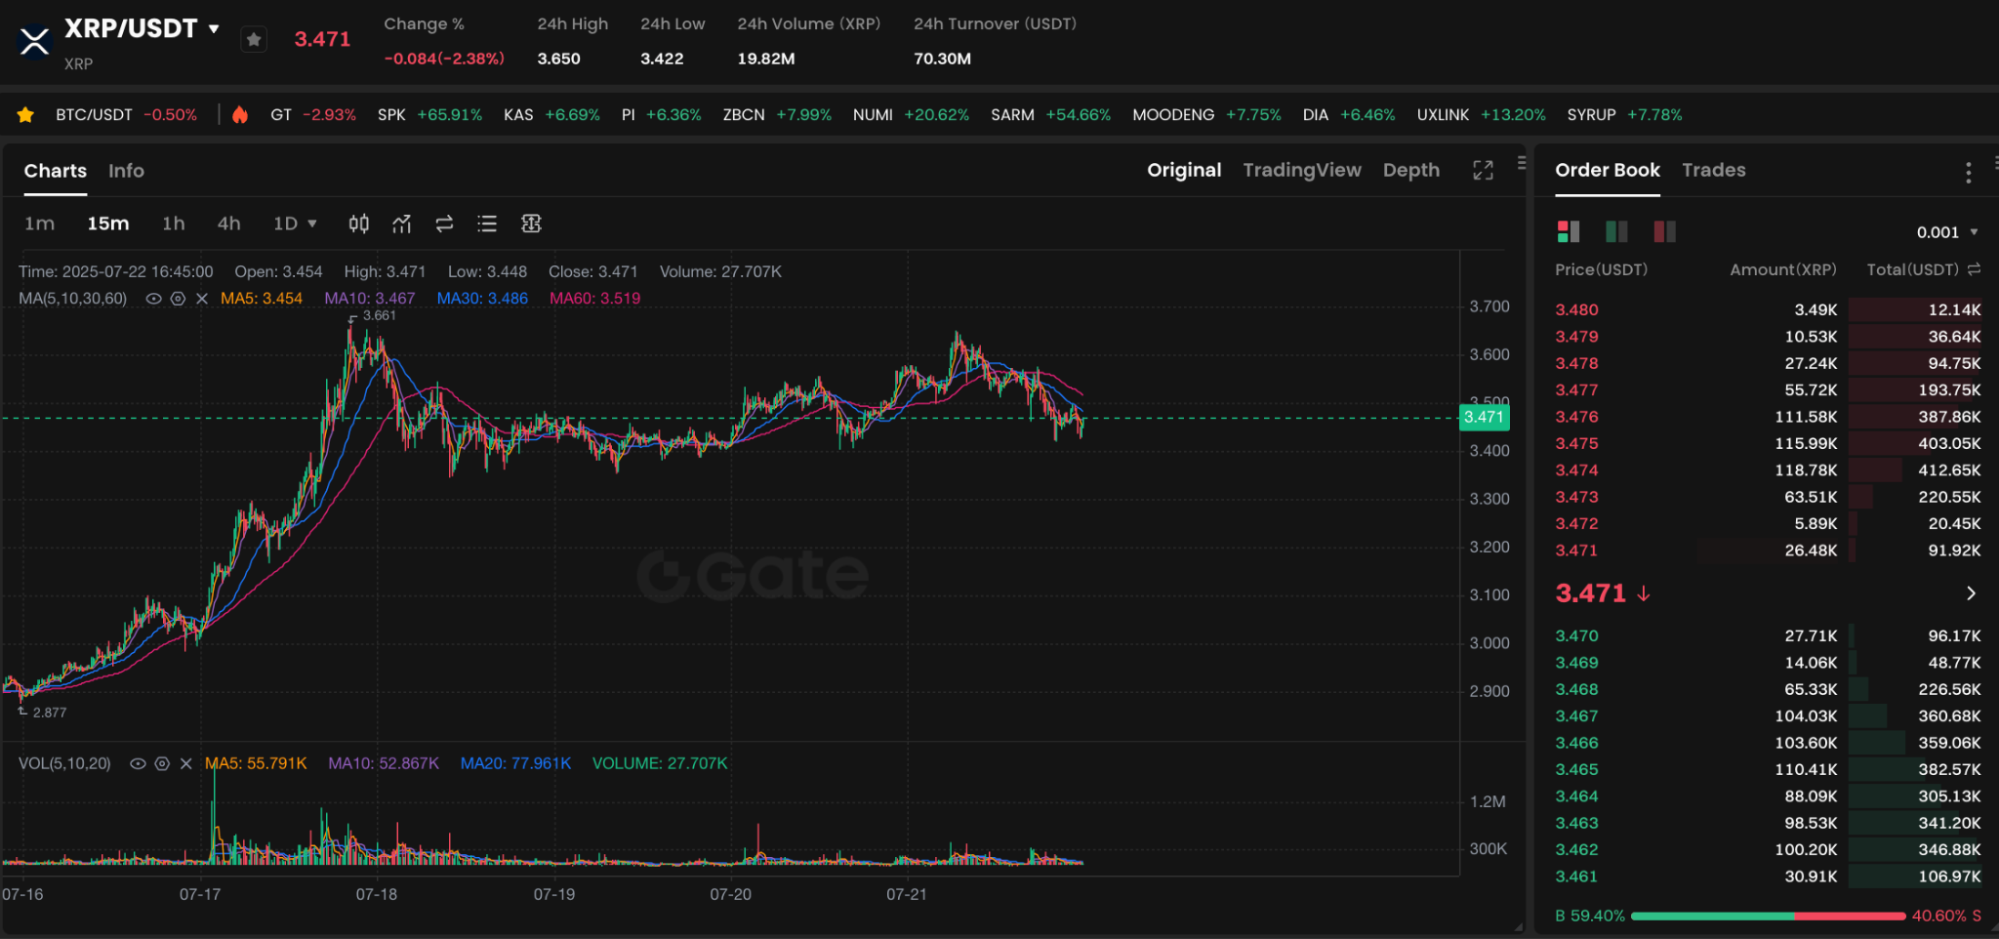Toggle VOL indicator visibility eye
The width and height of the screenshot is (1999, 939).
click(x=138, y=764)
